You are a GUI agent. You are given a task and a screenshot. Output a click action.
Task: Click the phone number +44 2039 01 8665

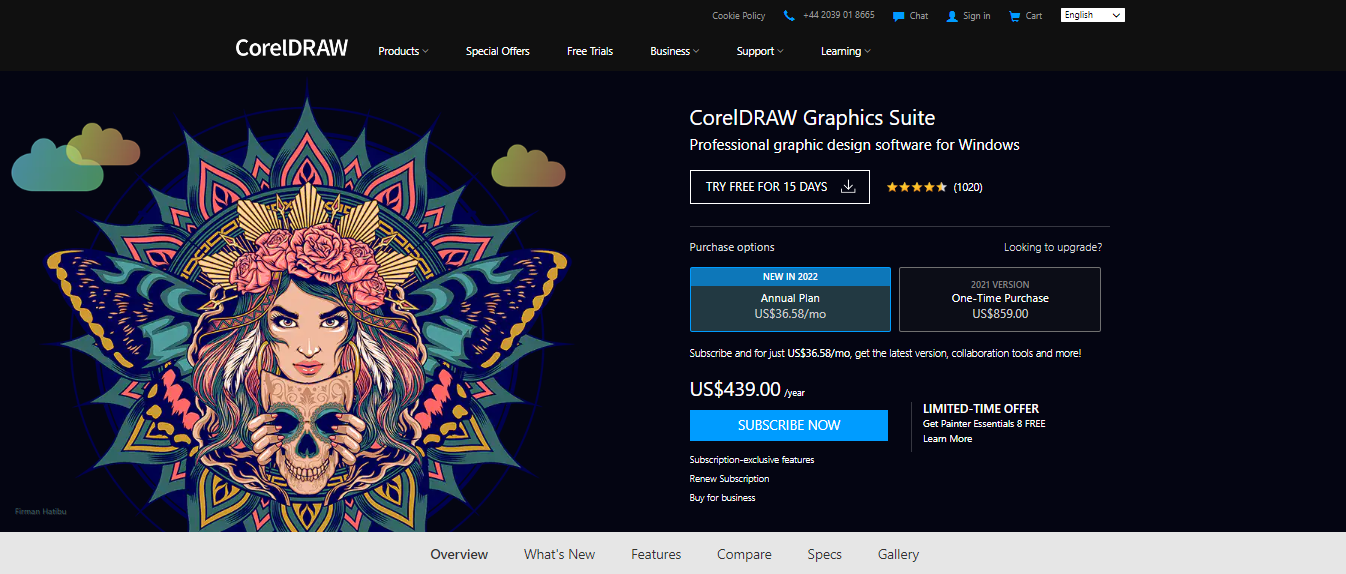[x=839, y=16]
